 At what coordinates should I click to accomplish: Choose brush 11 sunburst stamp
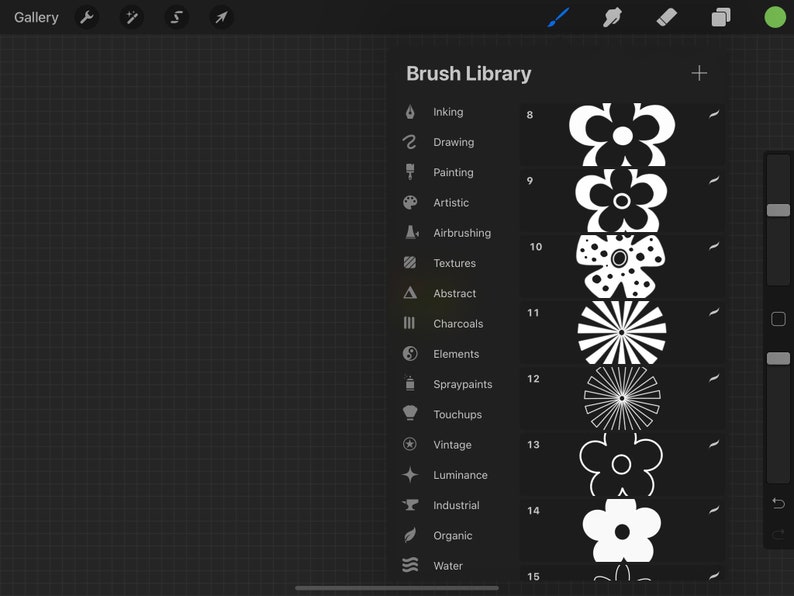[x=622, y=332]
